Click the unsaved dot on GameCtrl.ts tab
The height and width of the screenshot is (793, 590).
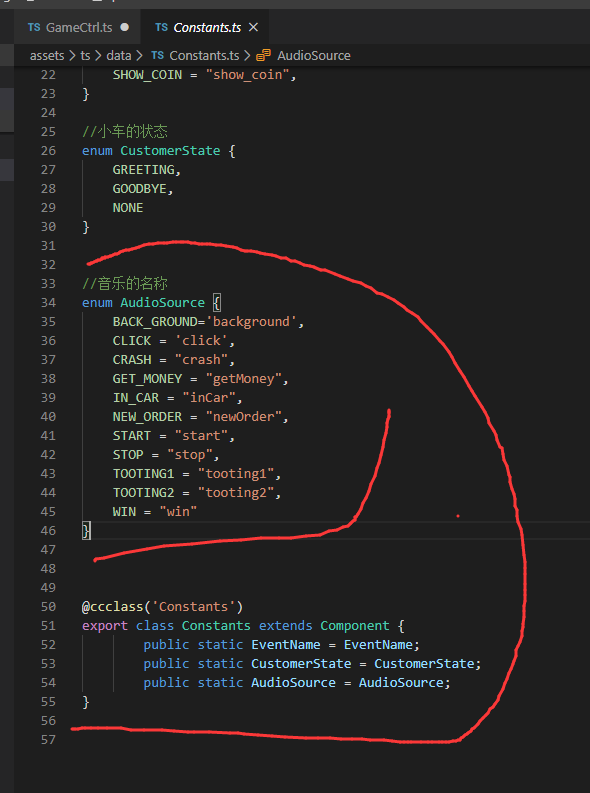(124, 27)
